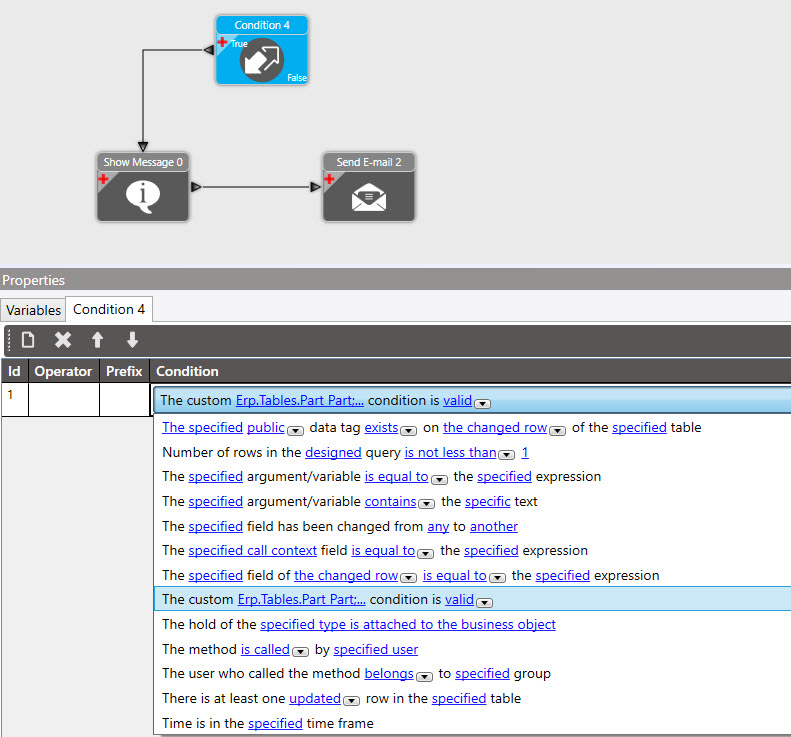The height and width of the screenshot is (737, 791).
Task: Select 'The hold of the' condition option
Action: click(472, 625)
